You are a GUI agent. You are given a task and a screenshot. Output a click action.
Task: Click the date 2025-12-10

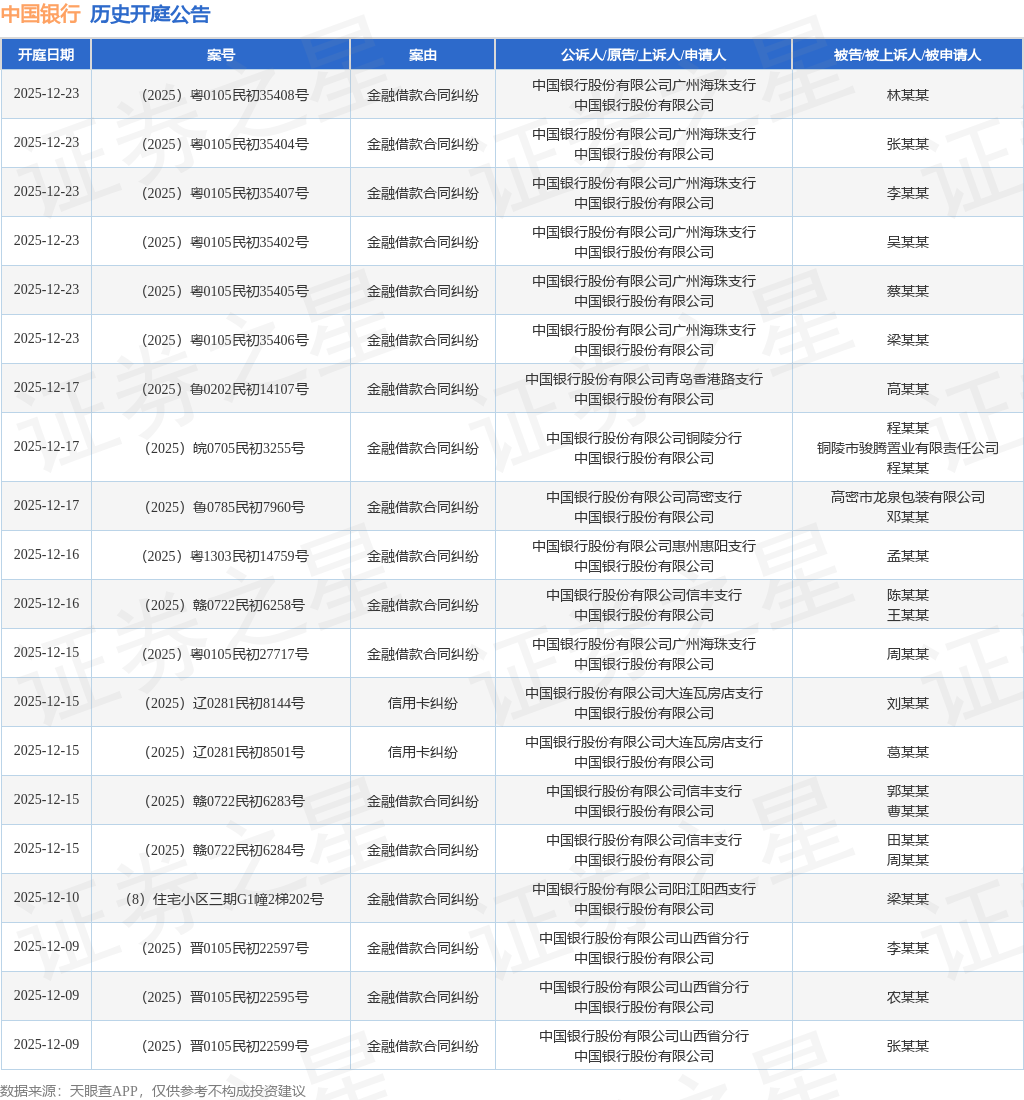click(46, 898)
